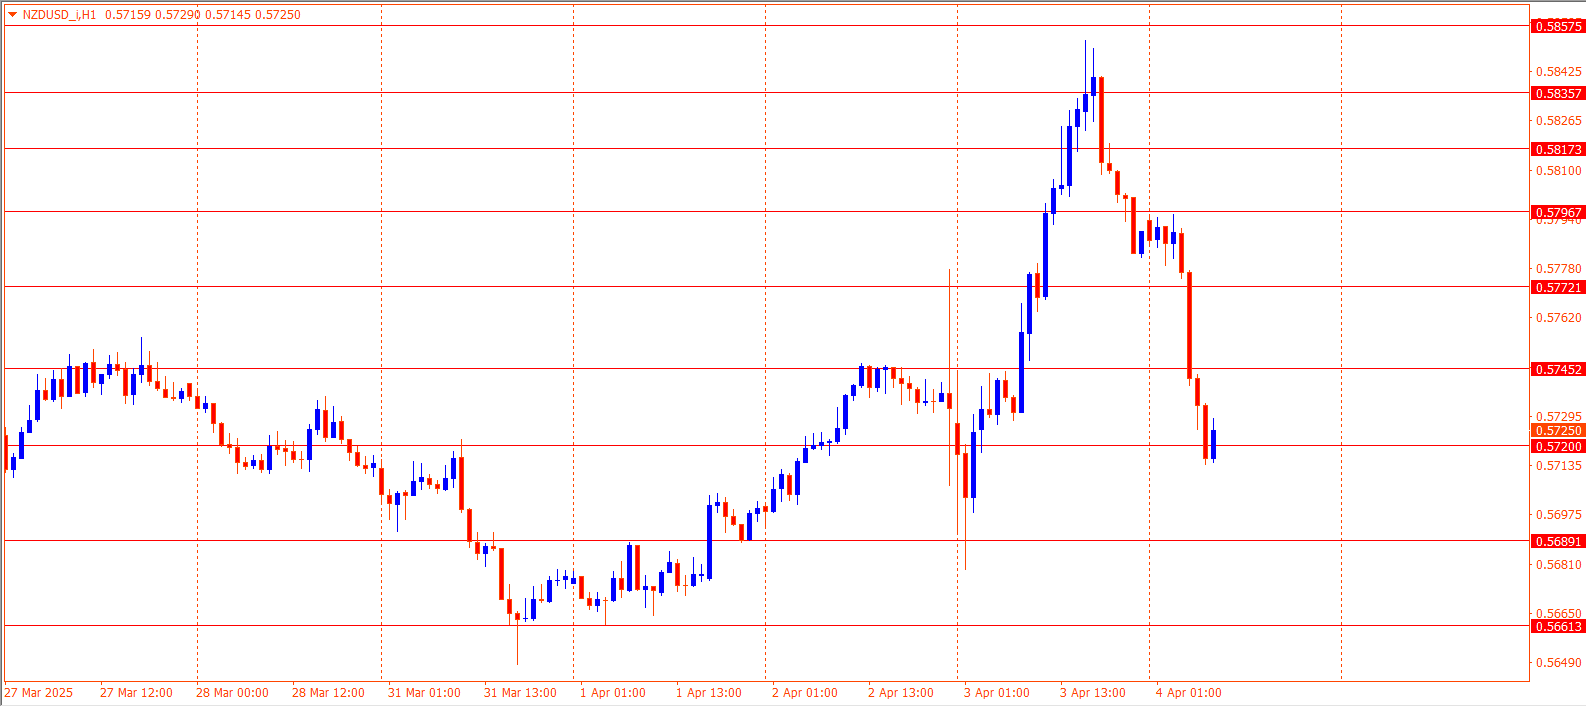This screenshot has width=1586, height=707.
Task: Select the 0.58575 price level label
Action: coord(1558,27)
